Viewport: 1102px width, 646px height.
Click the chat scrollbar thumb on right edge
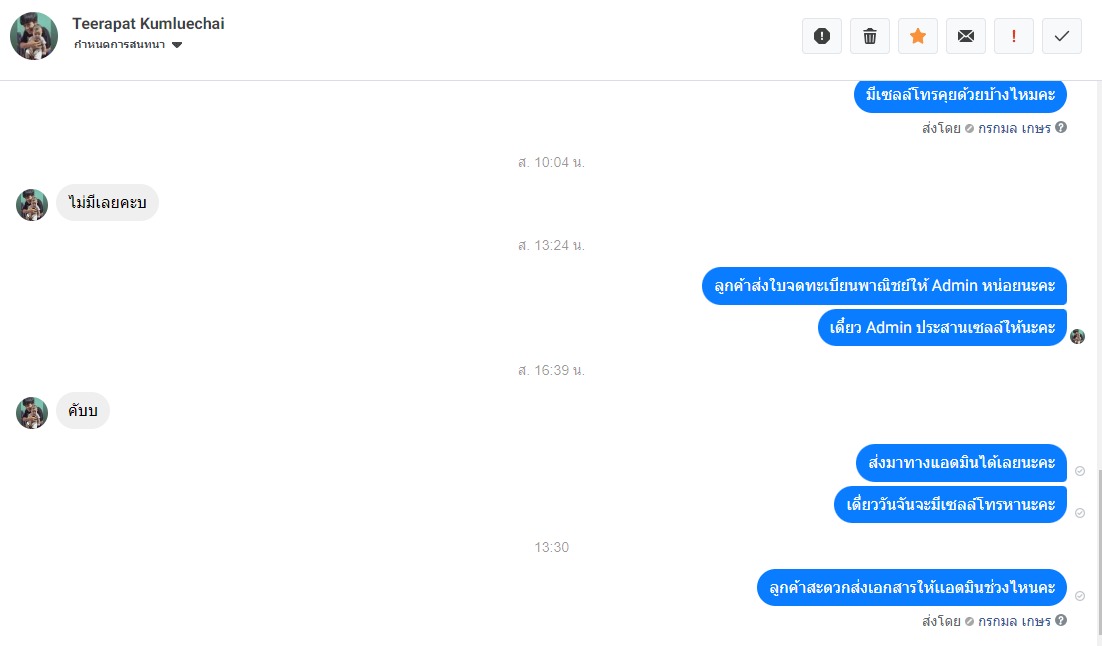1098,557
